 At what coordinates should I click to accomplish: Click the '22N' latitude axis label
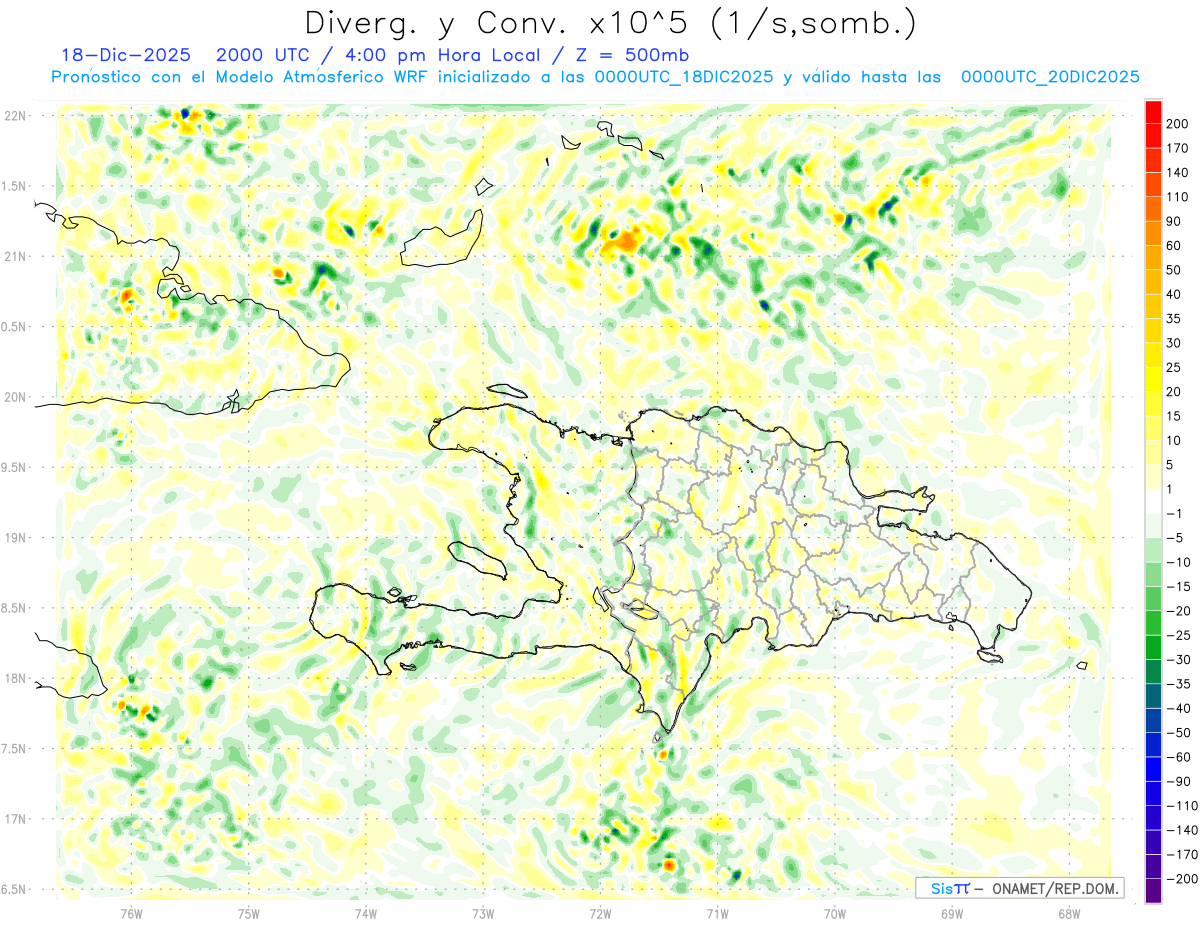(x=15, y=115)
